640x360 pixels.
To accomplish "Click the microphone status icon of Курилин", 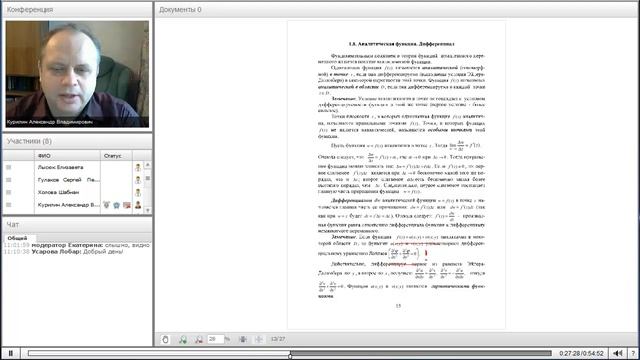I will click(107, 205).
